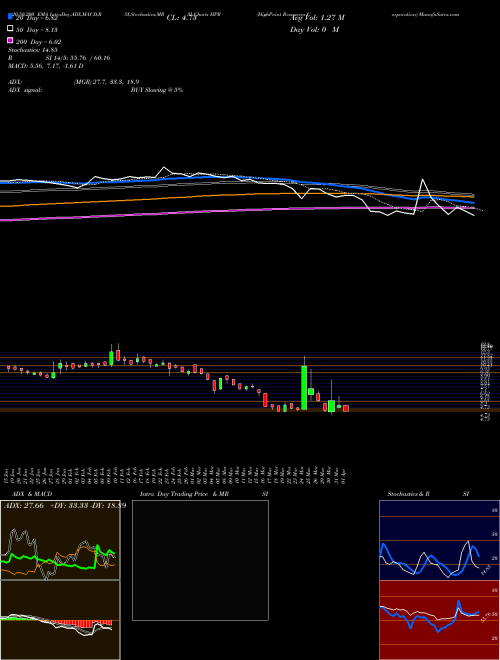Open the ADX indicator chart panel
This screenshot has width=500, height=660.
(60, 540)
